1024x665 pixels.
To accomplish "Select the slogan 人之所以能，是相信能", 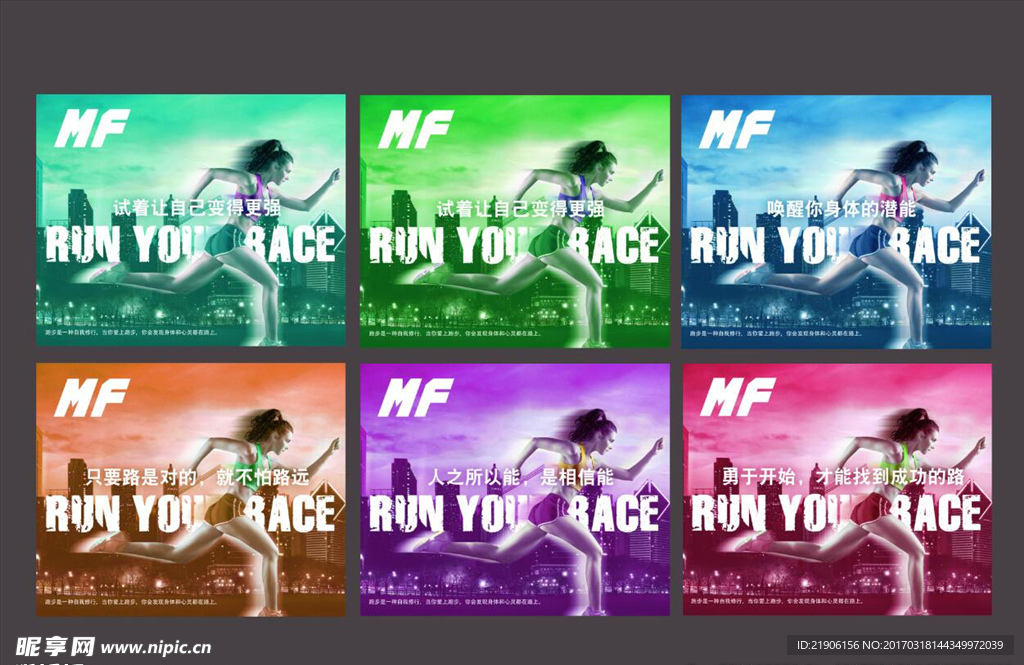I will click(x=519, y=477).
